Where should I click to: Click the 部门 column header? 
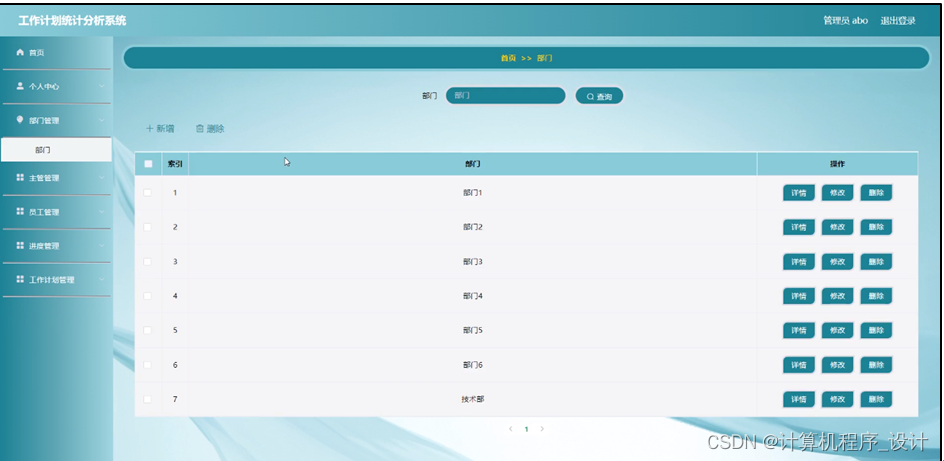pos(473,164)
